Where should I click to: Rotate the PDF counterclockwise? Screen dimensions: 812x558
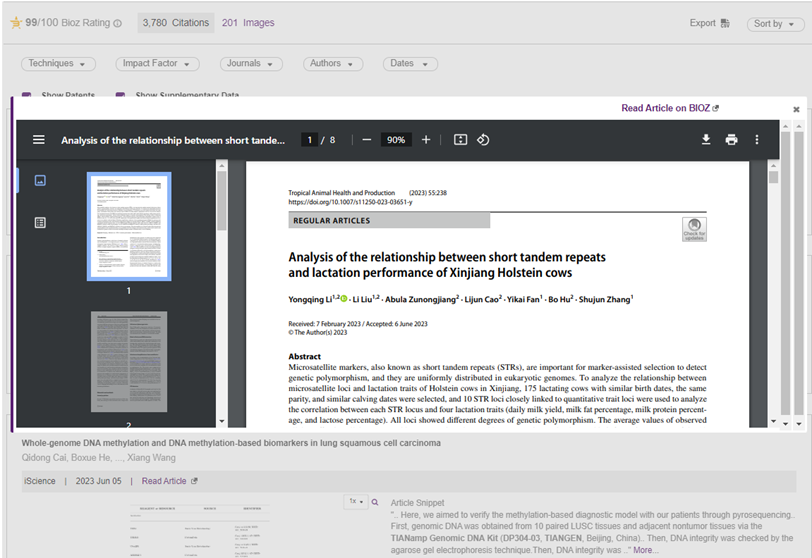[x=483, y=140]
